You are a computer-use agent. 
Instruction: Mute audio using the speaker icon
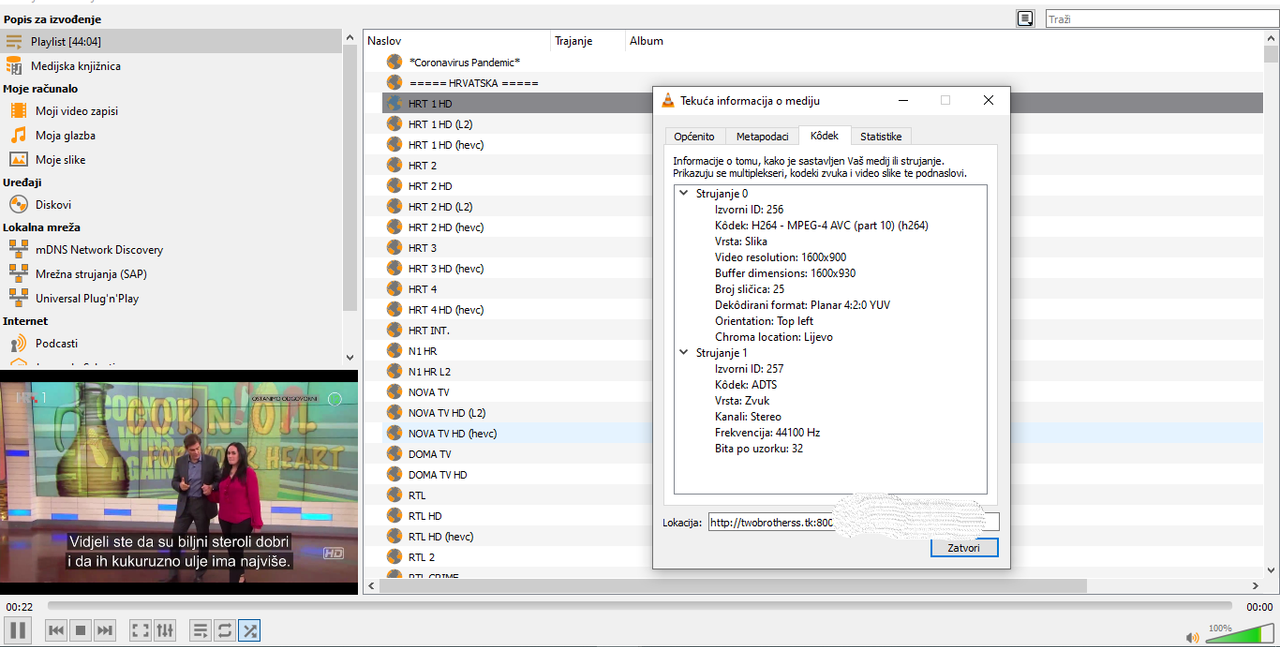tap(1192, 637)
